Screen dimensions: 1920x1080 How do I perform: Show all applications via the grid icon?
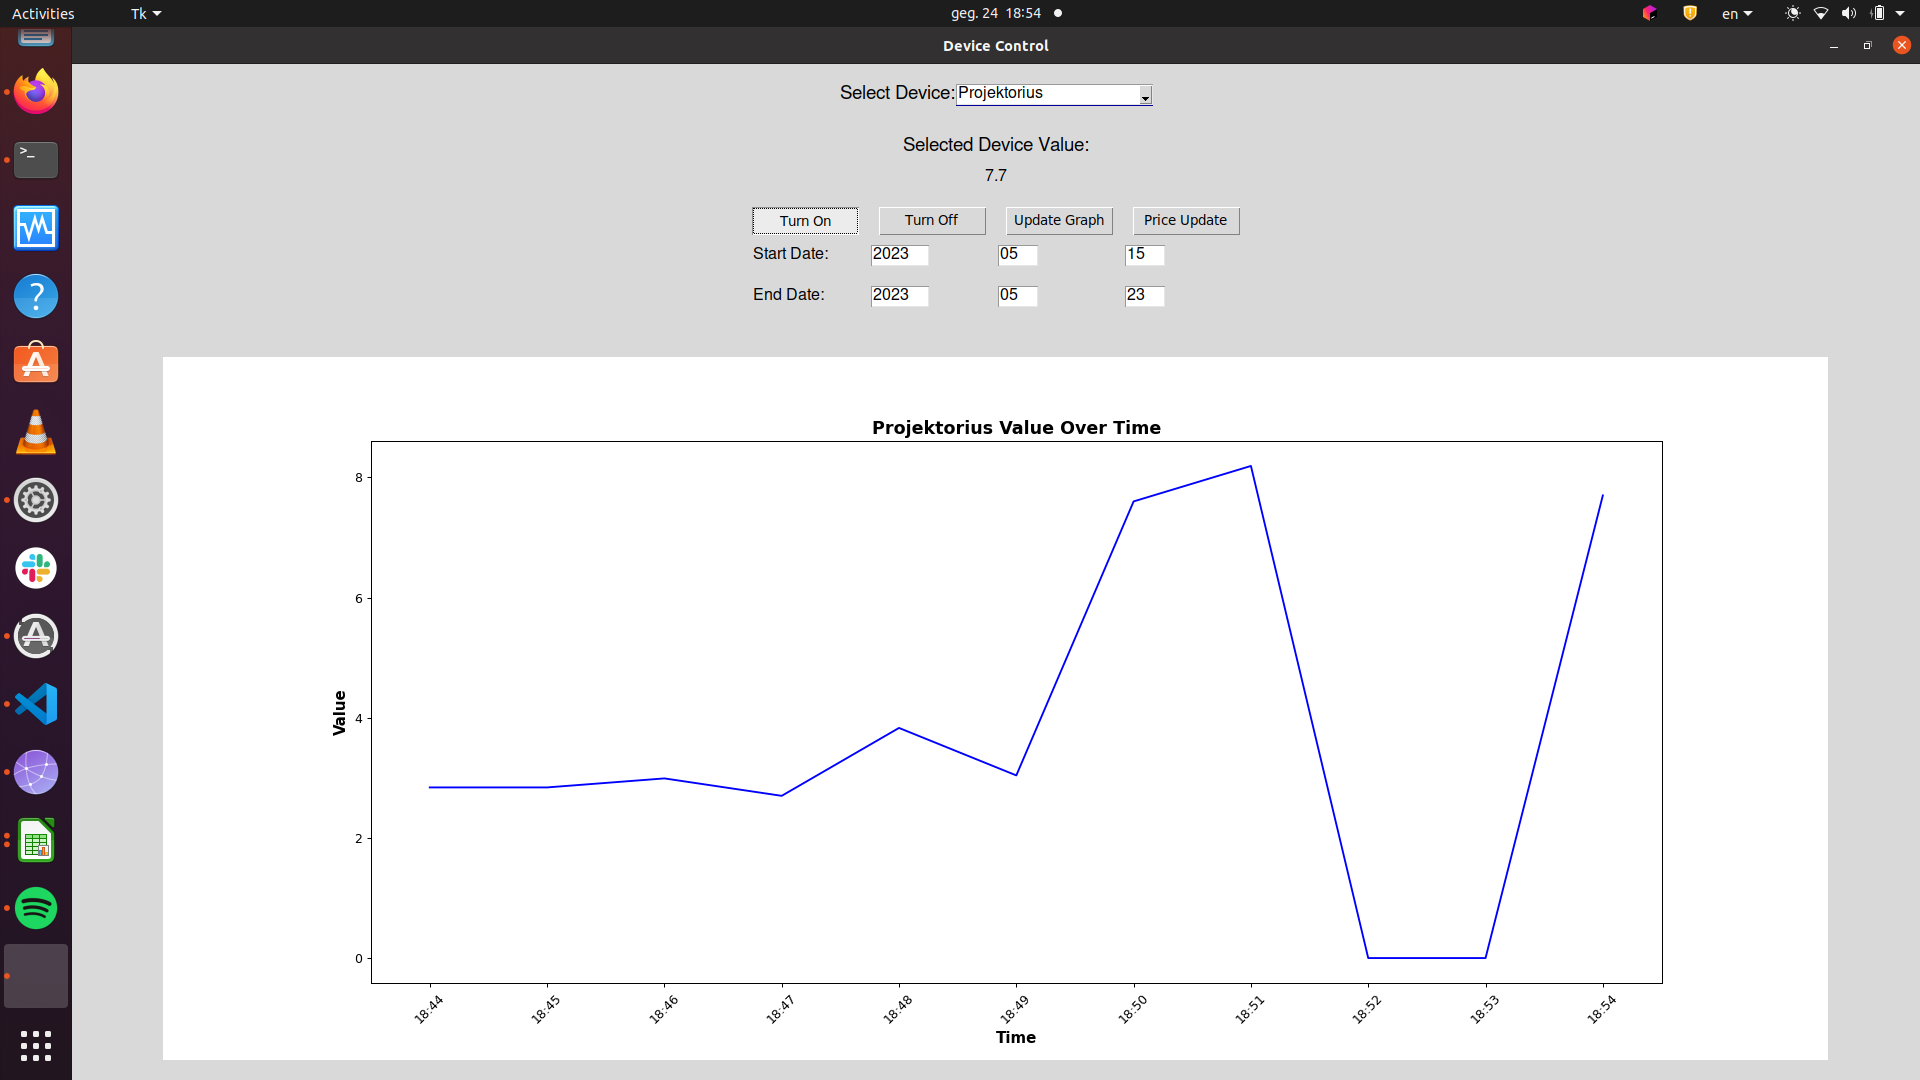[35, 1047]
